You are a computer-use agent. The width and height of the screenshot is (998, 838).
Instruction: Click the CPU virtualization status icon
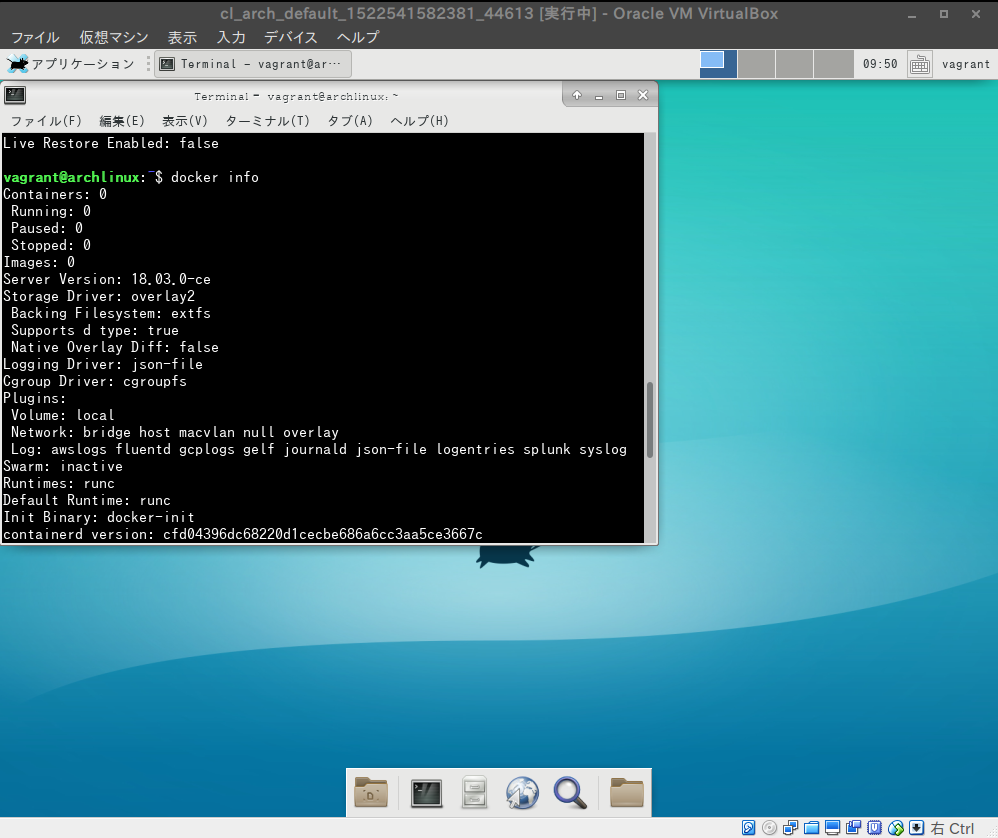click(875, 828)
